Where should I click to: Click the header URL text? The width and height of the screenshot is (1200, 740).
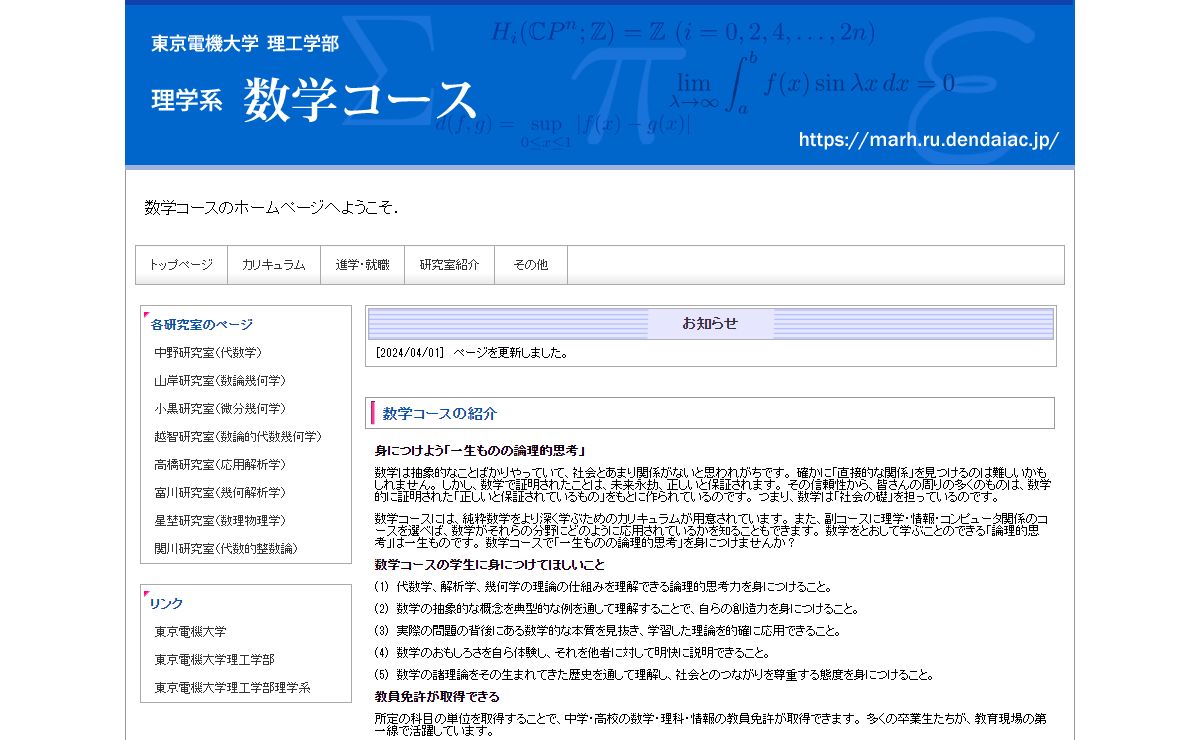click(x=928, y=140)
